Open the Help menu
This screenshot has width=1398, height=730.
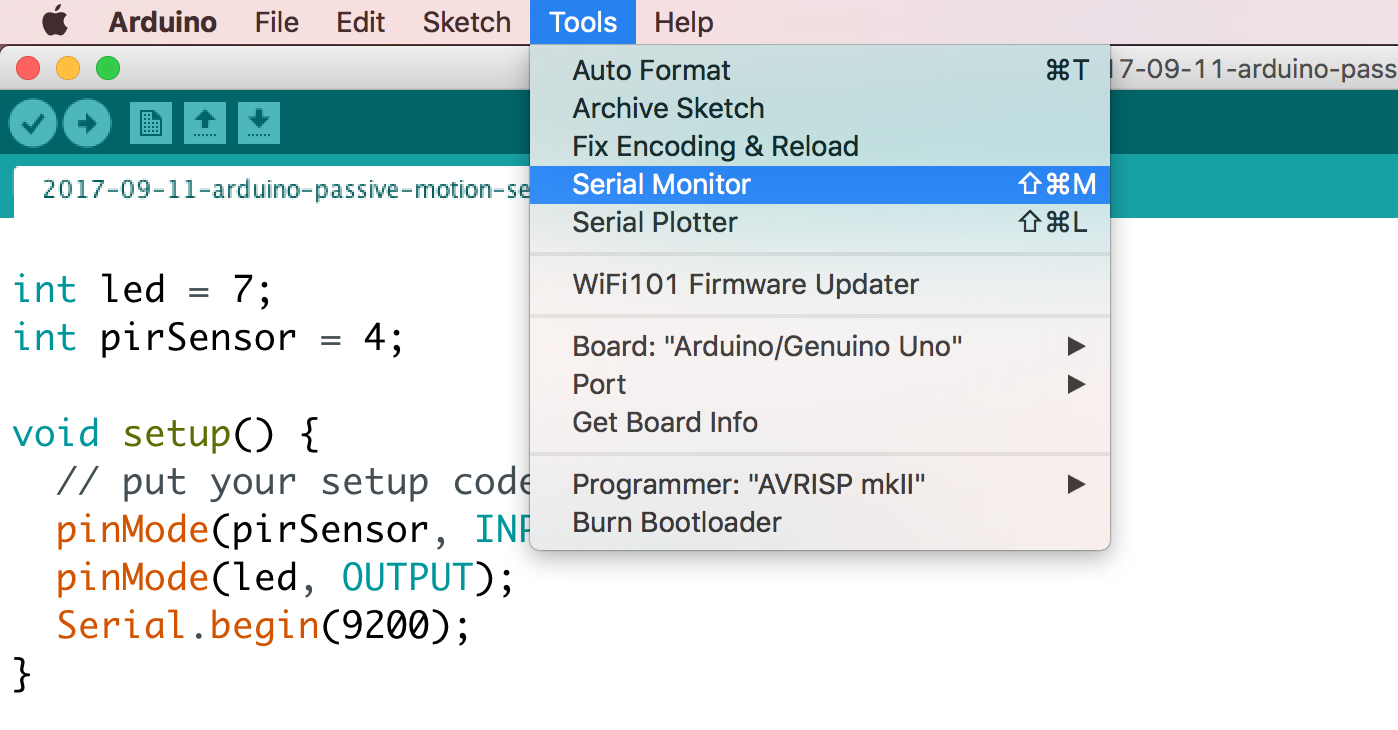pyautogui.click(x=684, y=22)
